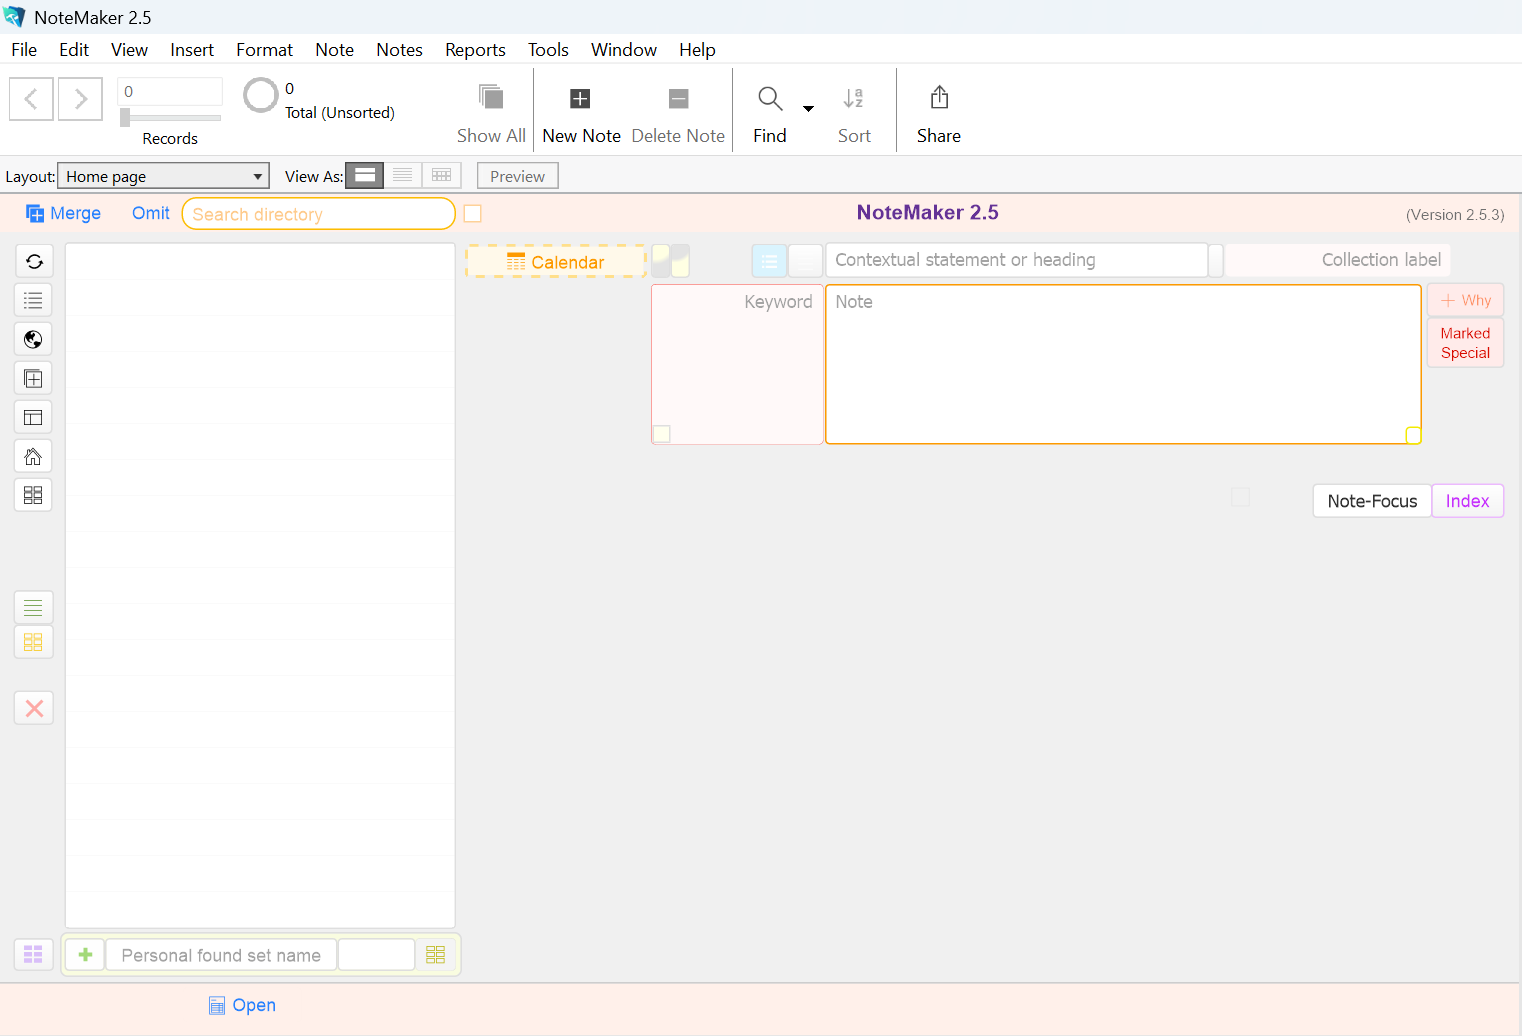Click the bullet list icon in sidebar
The image size is (1522, 1036).
[x=34, y=300]
